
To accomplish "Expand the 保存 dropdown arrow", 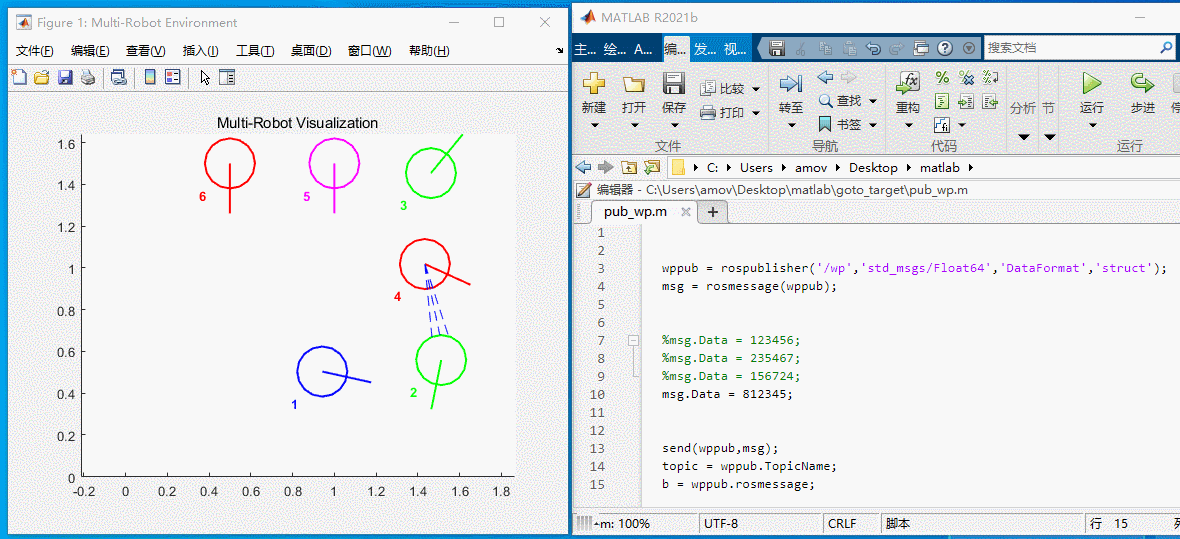I will pos(674,125).
